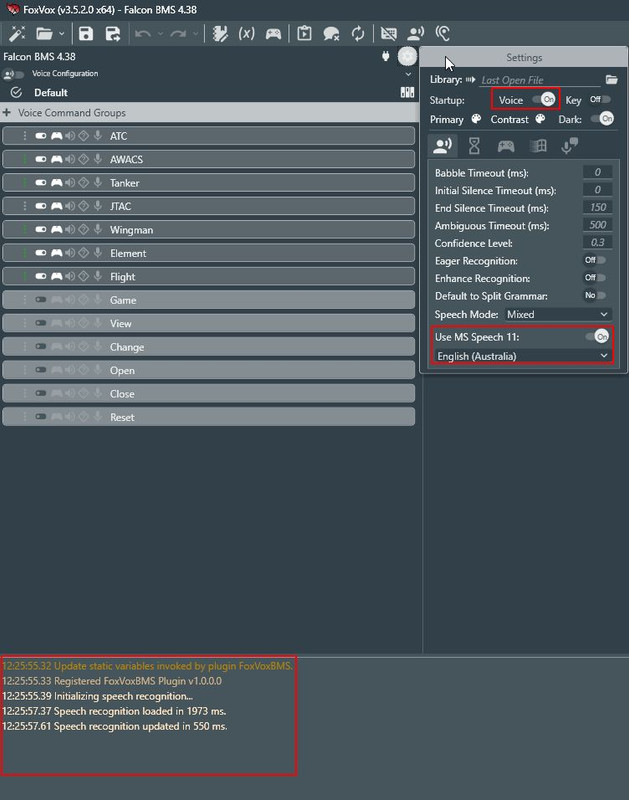Toggle the Use MS Speech 11 switch
Screen dimensions: 629x800
(597, 337)
